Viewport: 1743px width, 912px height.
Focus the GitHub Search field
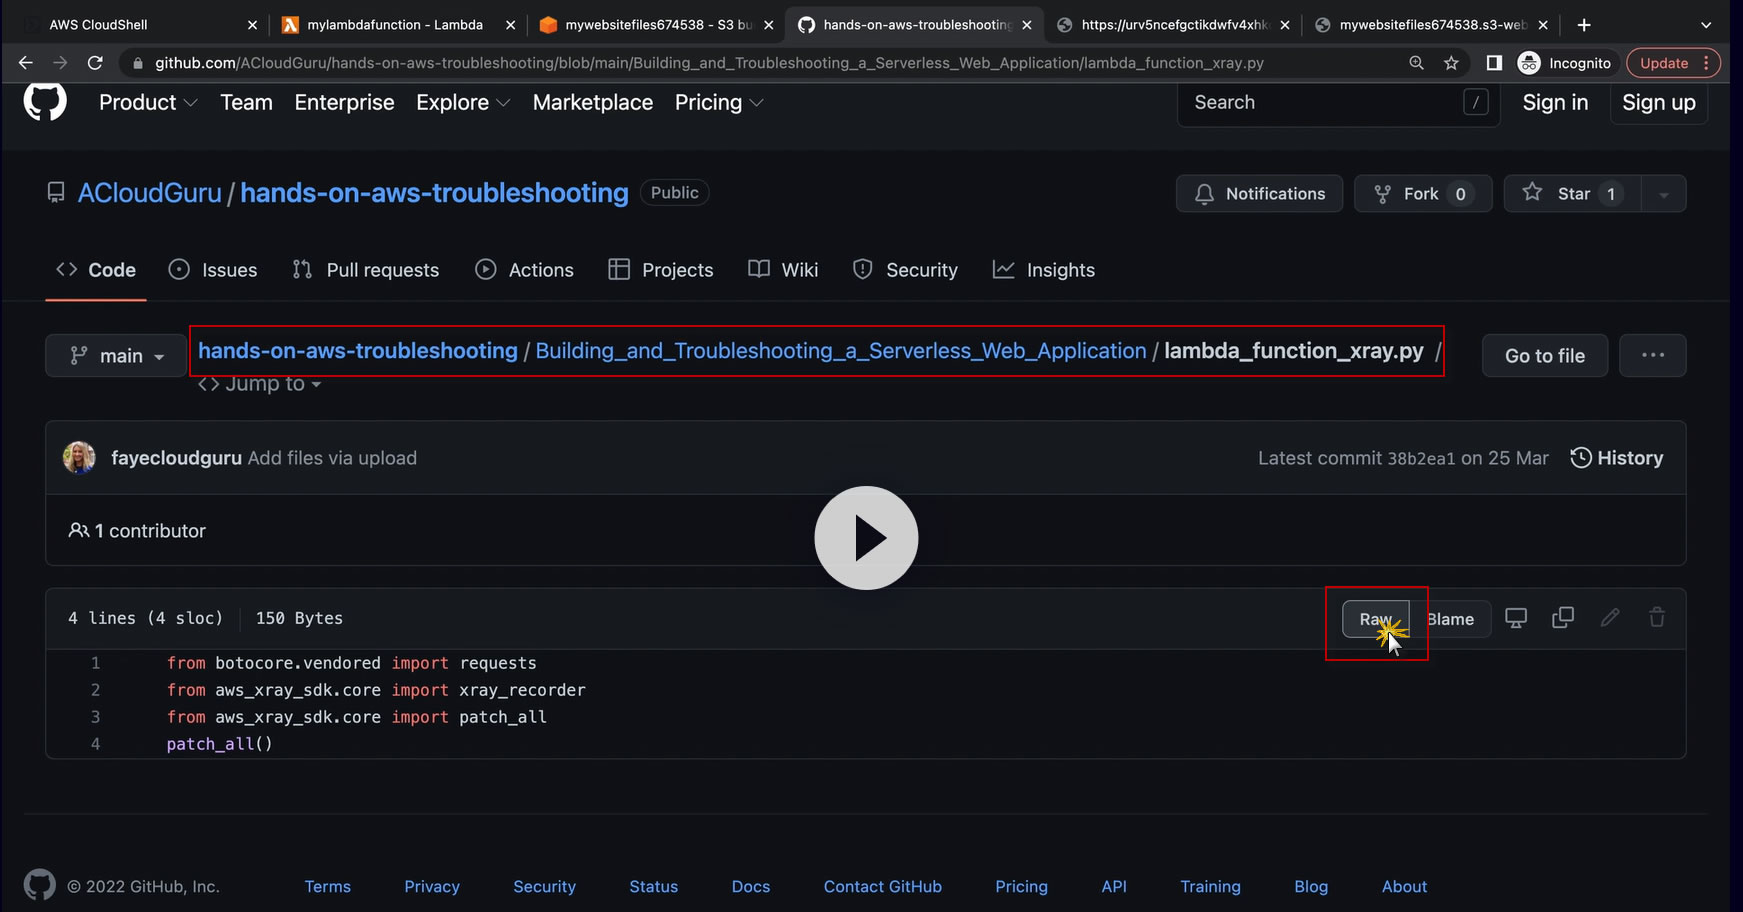(1339, 102)
